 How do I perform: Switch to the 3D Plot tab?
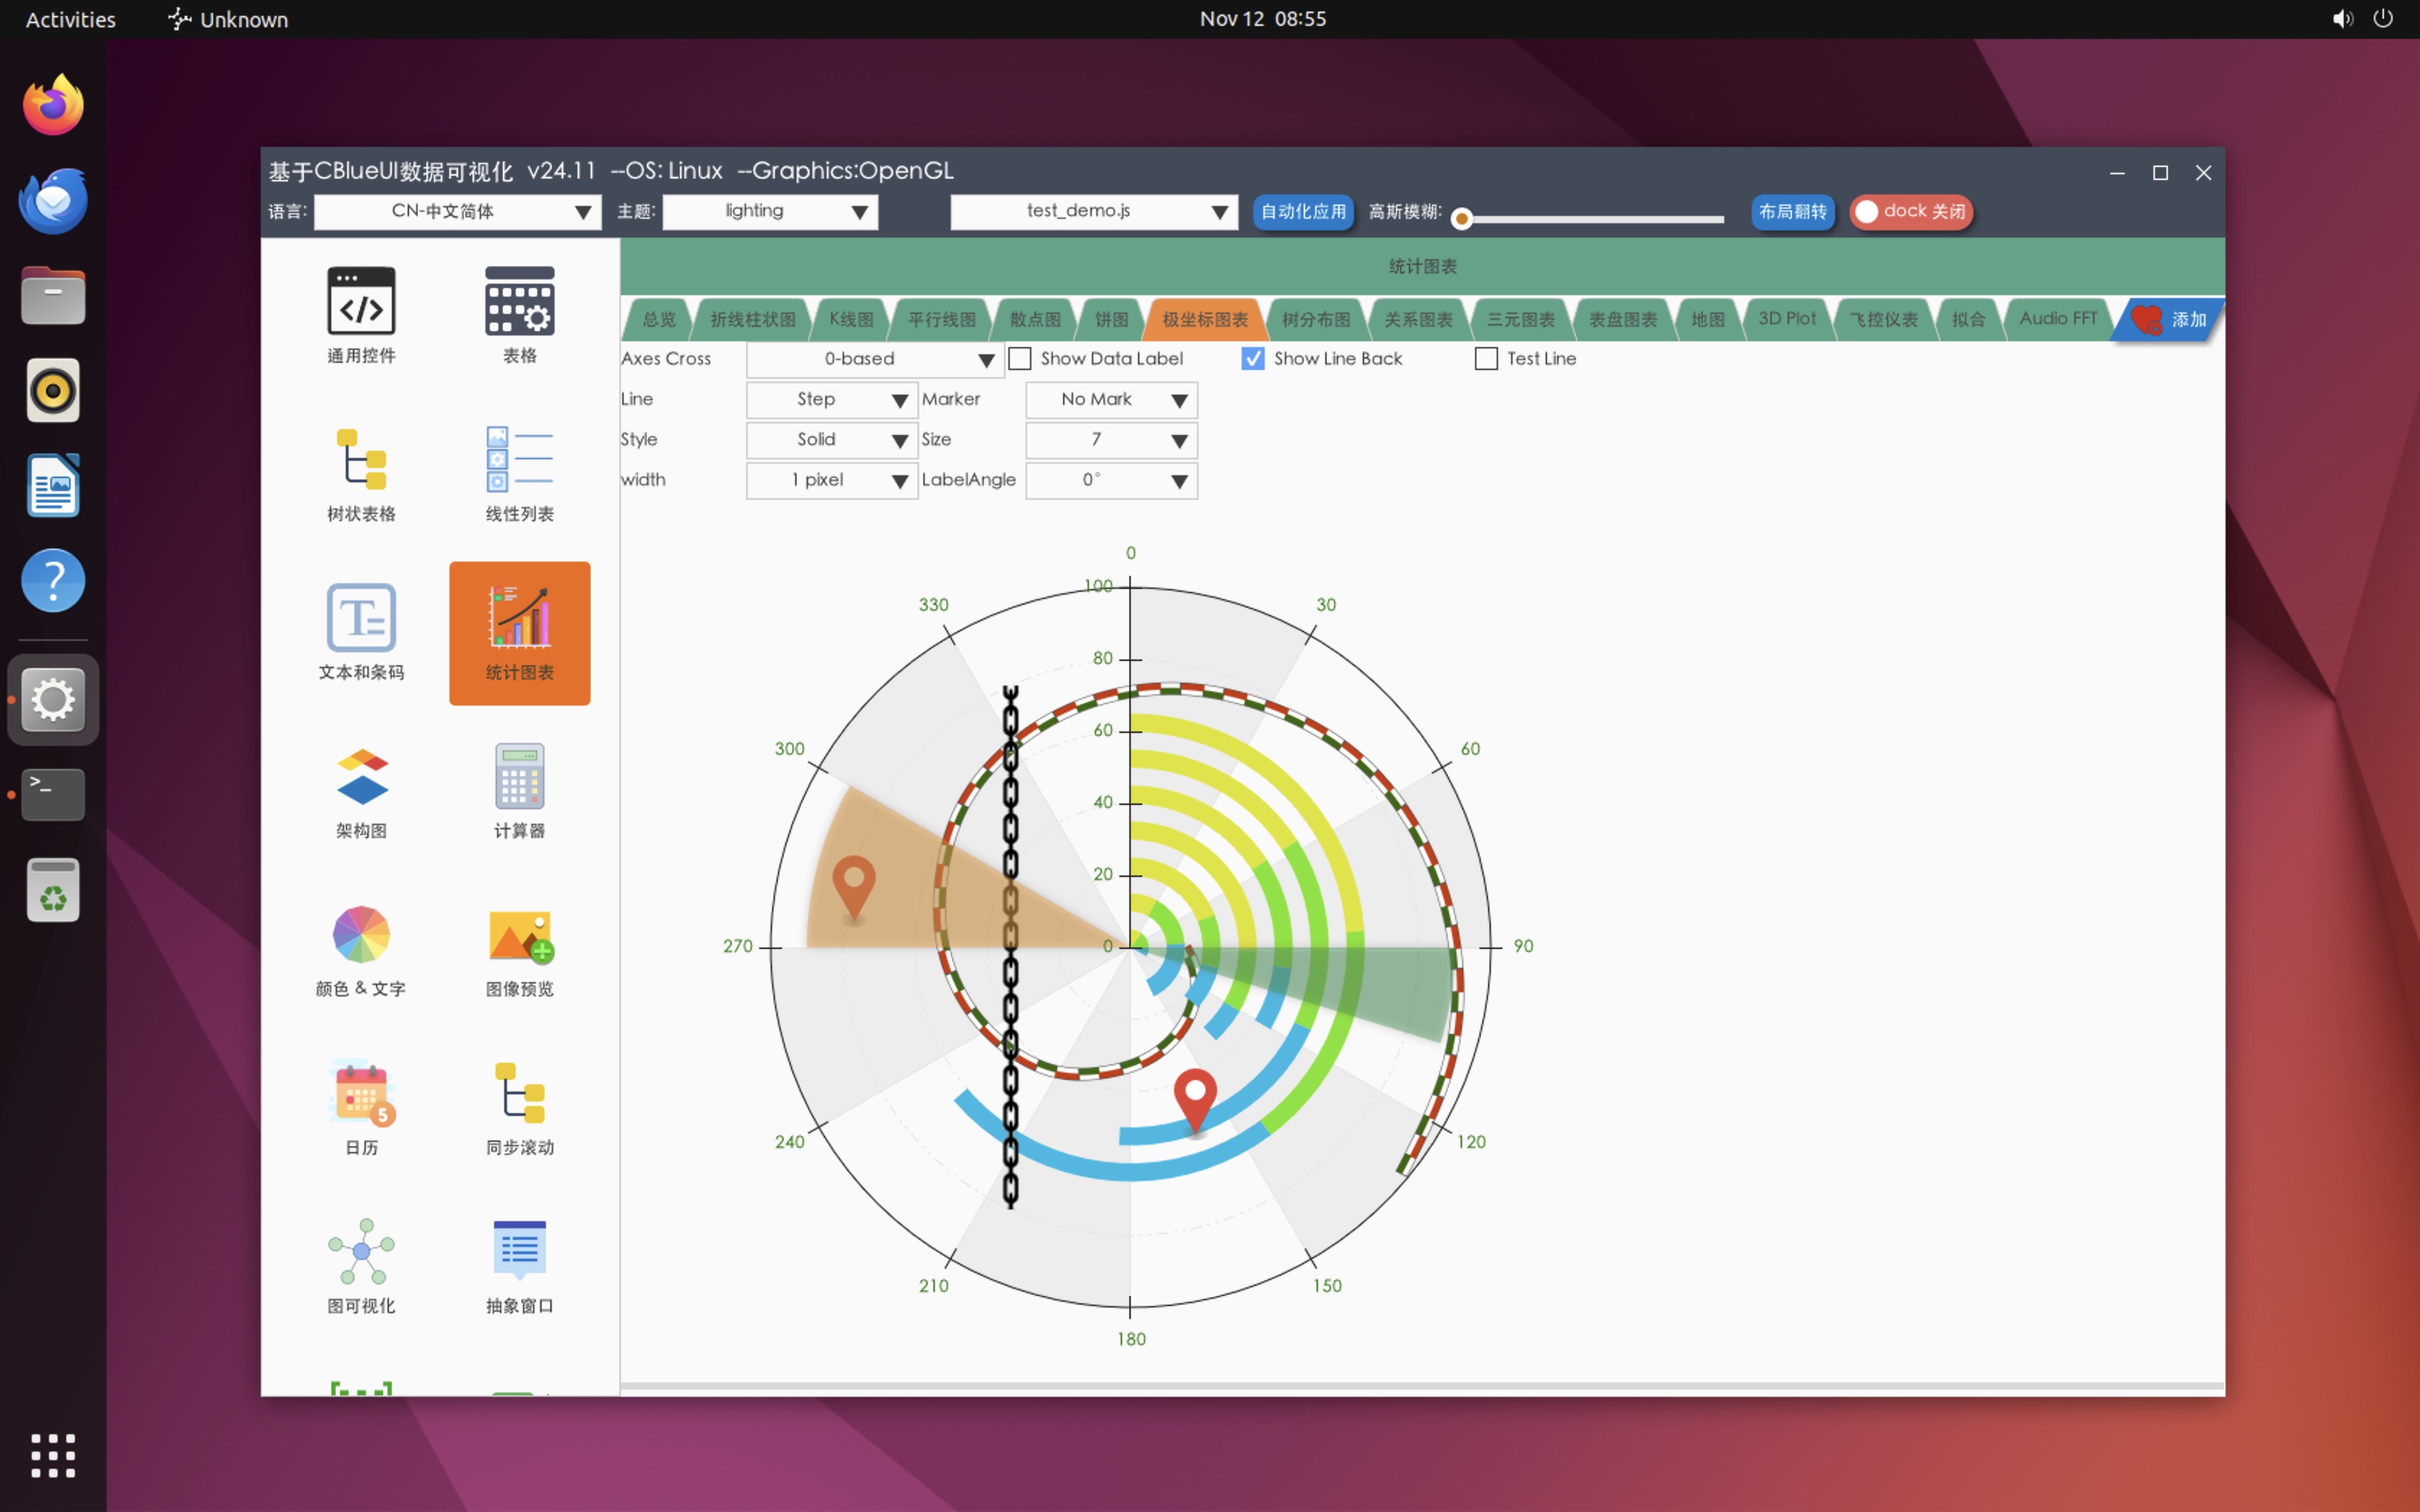click(x=1786, y=319)
